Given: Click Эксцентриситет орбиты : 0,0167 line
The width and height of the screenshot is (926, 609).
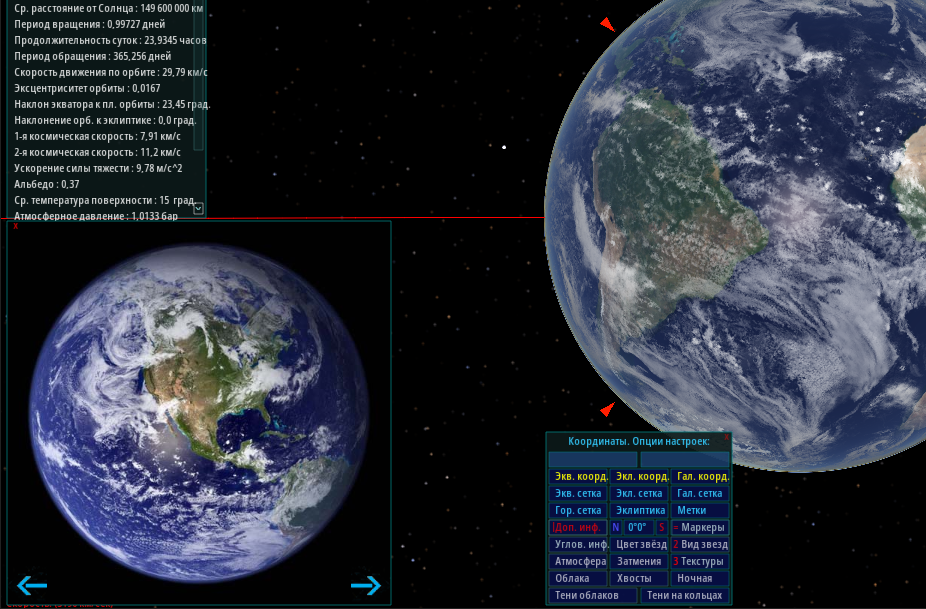Looking at the screenshot, I should 87,89.
